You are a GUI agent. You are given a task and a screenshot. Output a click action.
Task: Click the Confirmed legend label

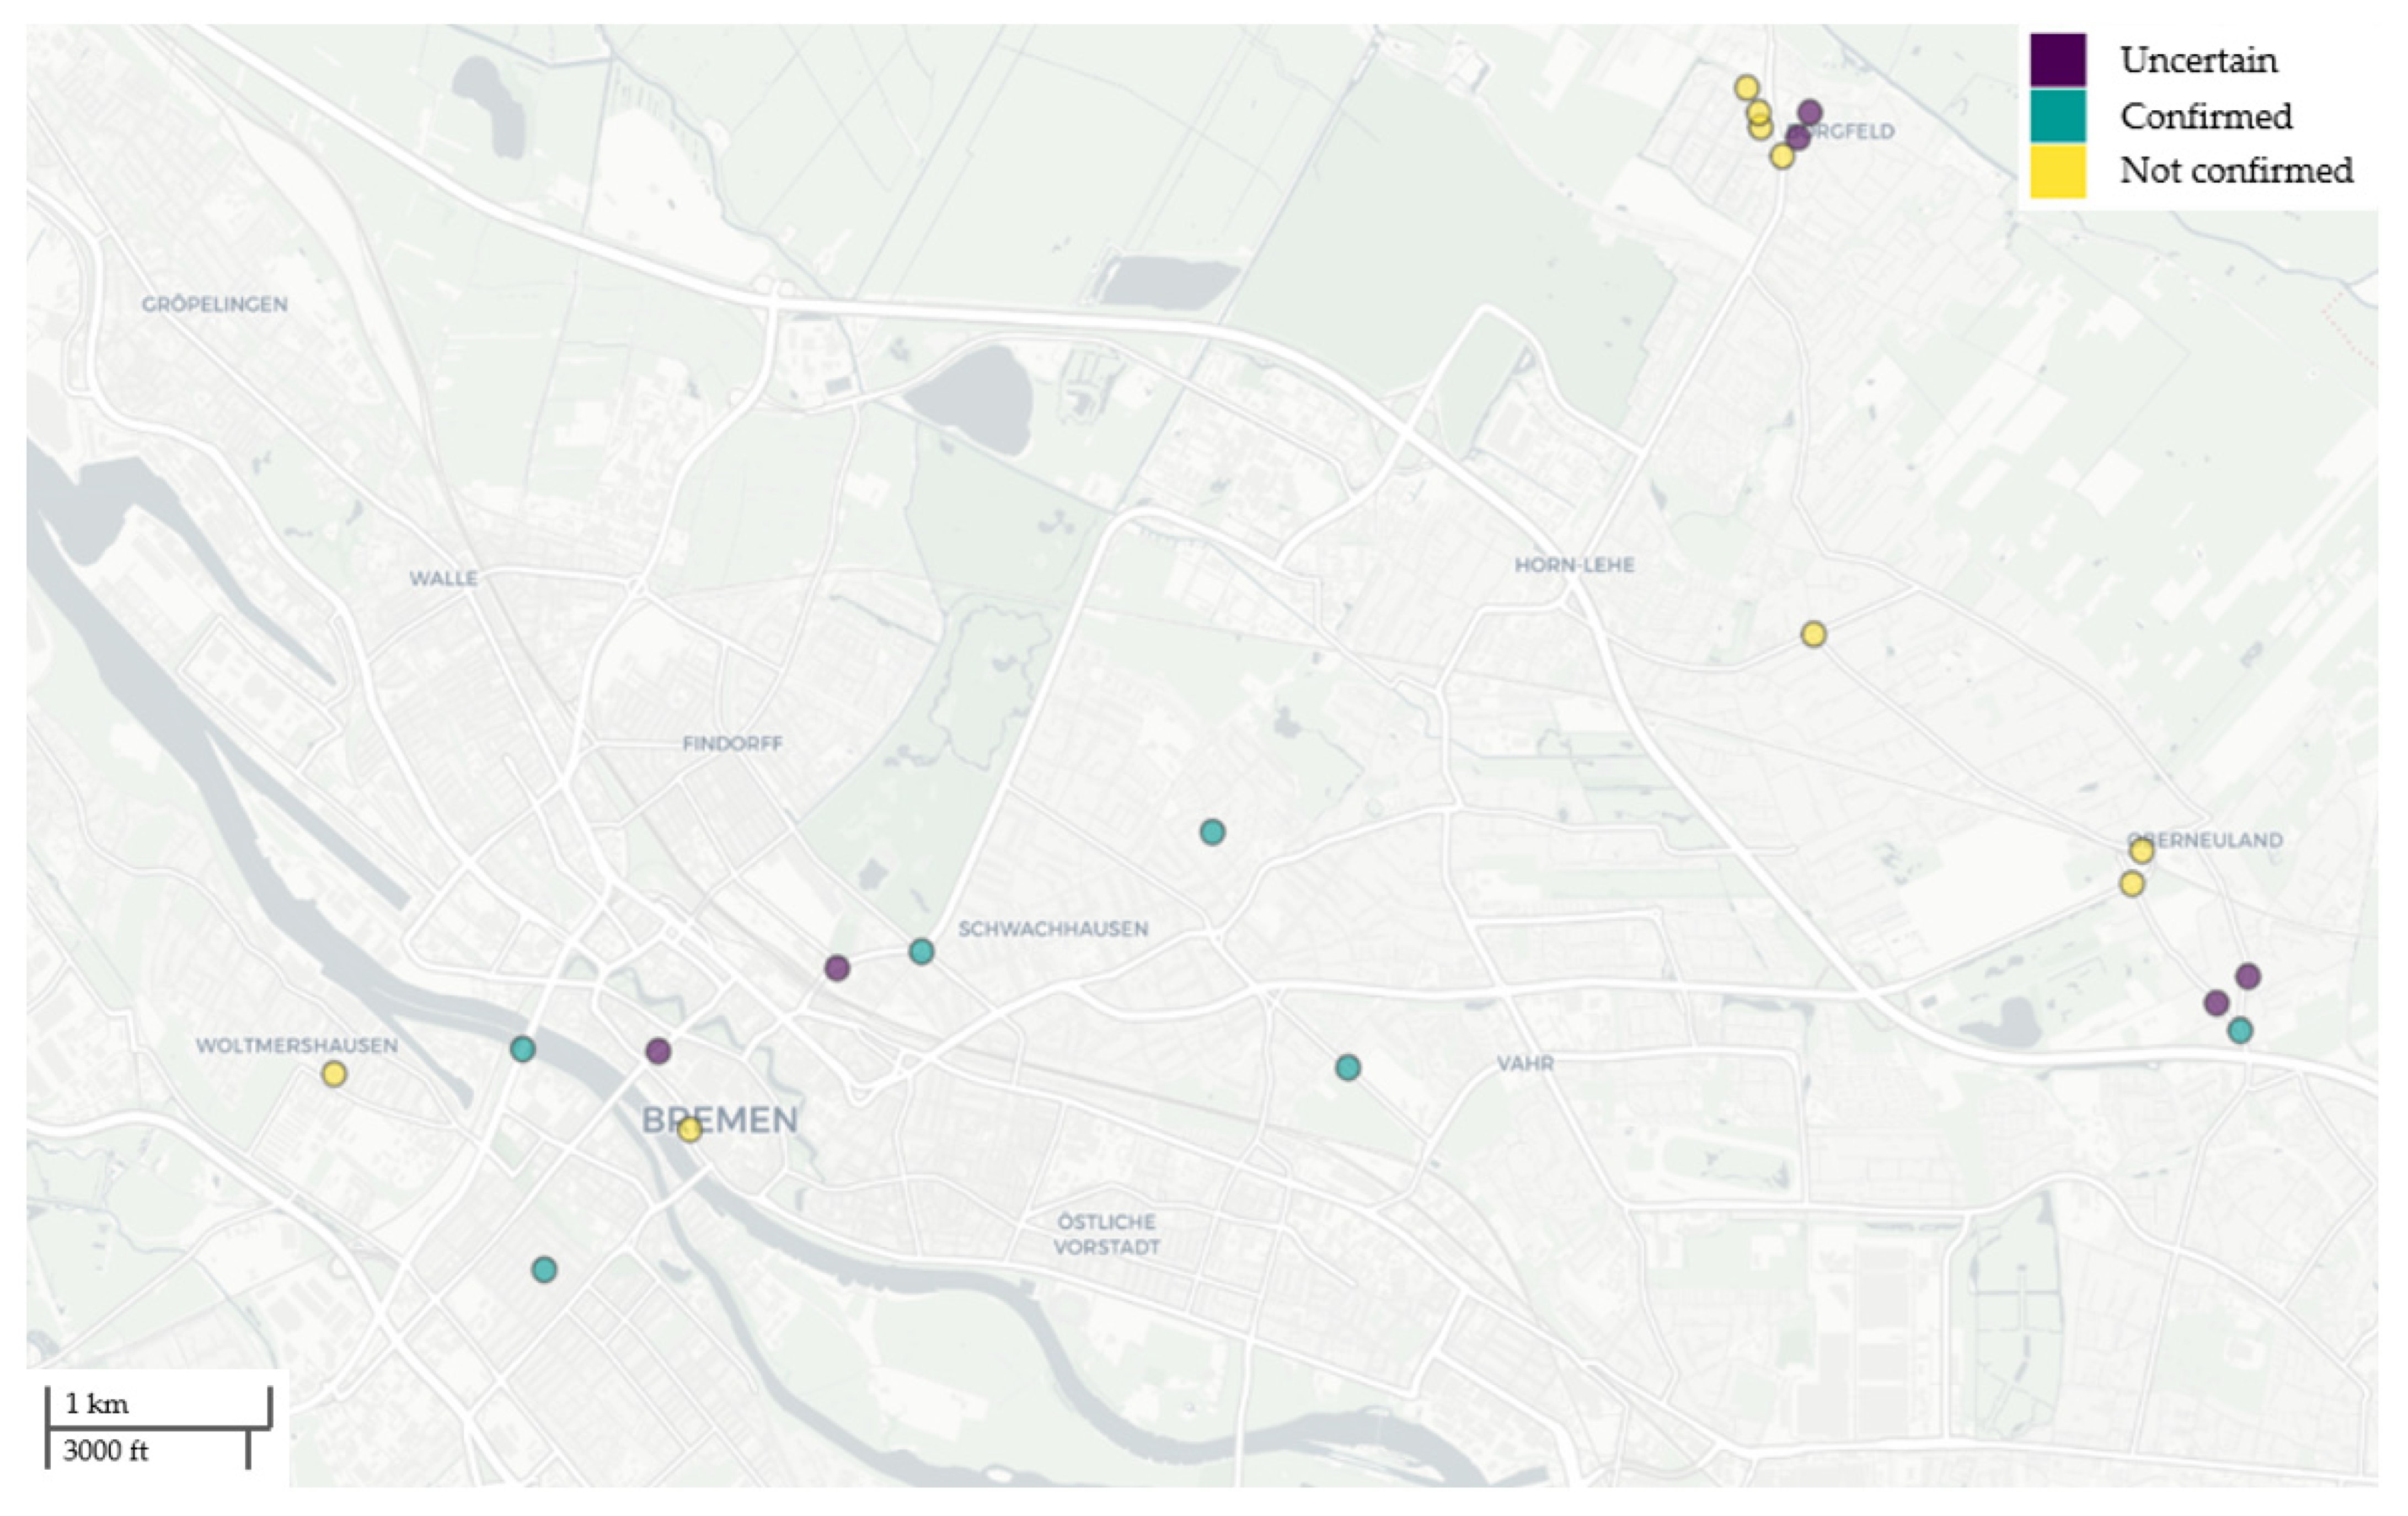coord(2206,116)
